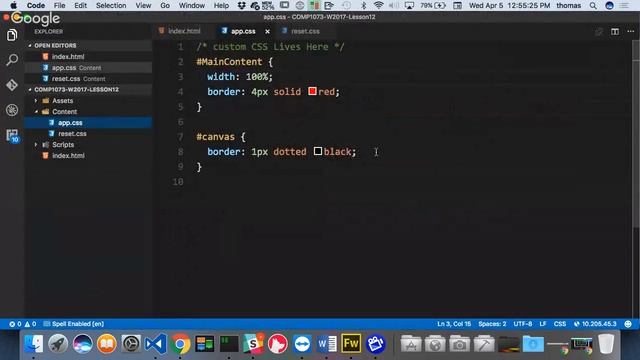Click Spell Enabled (en) in status bar
This screenshot has height=360, width=640.
pos(73,324)
